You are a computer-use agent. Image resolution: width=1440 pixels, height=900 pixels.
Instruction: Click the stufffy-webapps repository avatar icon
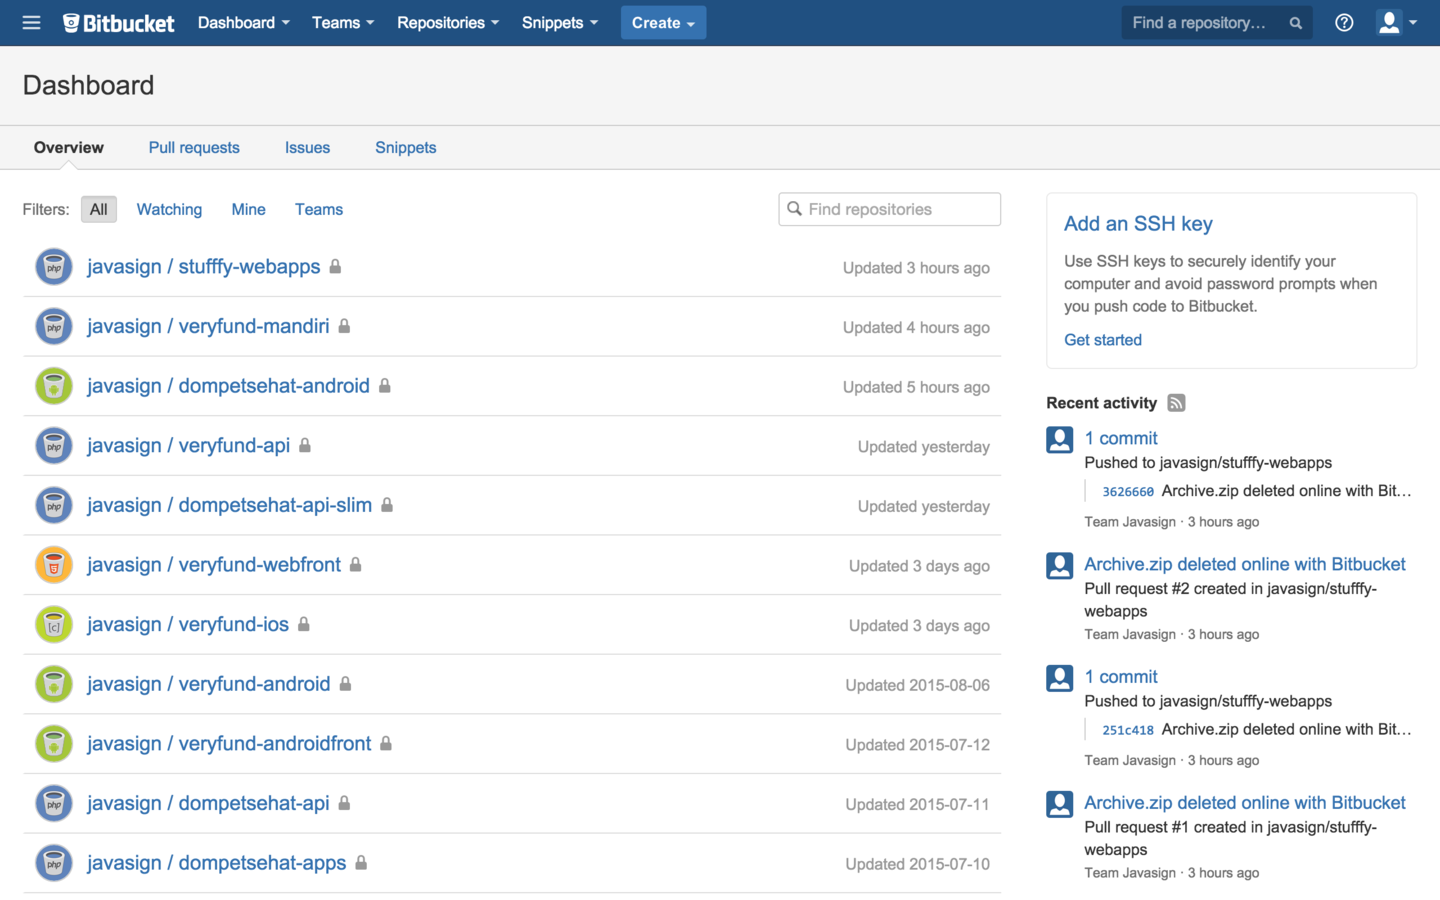point(54,267)
